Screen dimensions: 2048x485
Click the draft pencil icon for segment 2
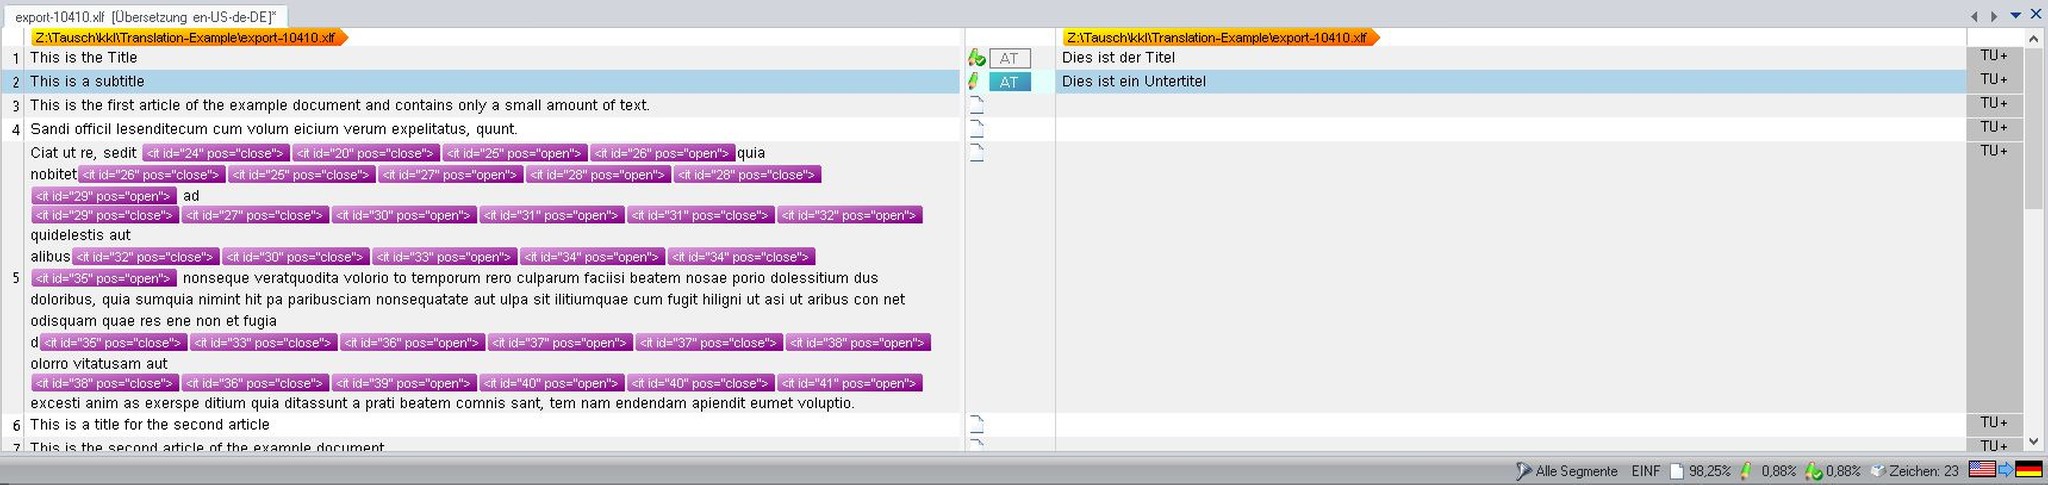click(x=974, y=81)
